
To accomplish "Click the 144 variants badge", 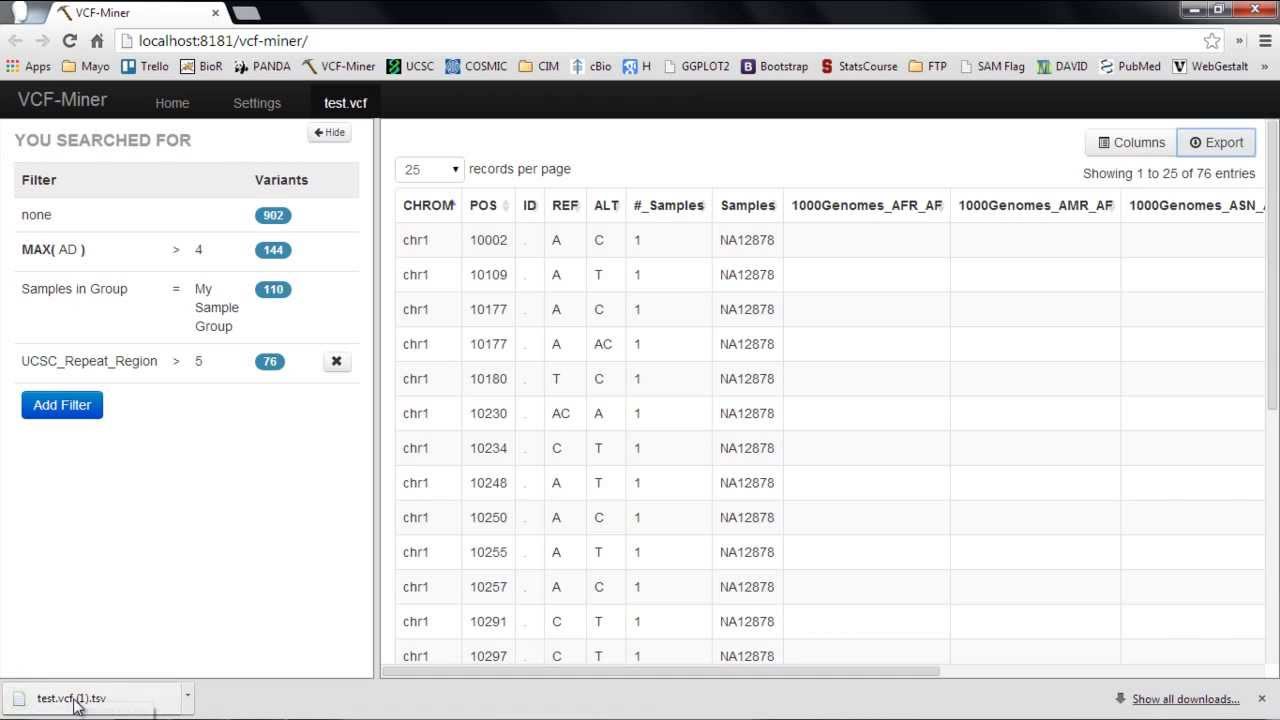I will pyautogui.click(x=273, y=250).
